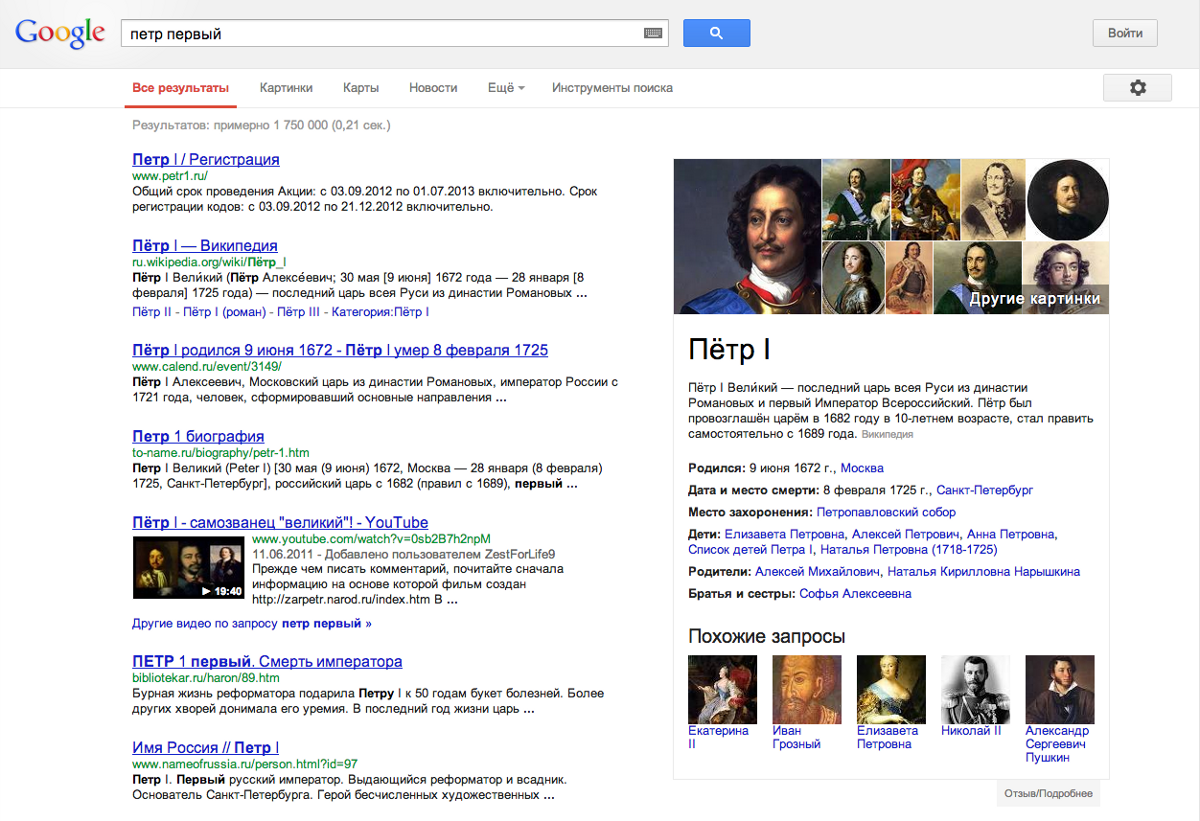Click inside the search input field
This screenshot has height=821, width=1200.
click(x=380, y=33)
